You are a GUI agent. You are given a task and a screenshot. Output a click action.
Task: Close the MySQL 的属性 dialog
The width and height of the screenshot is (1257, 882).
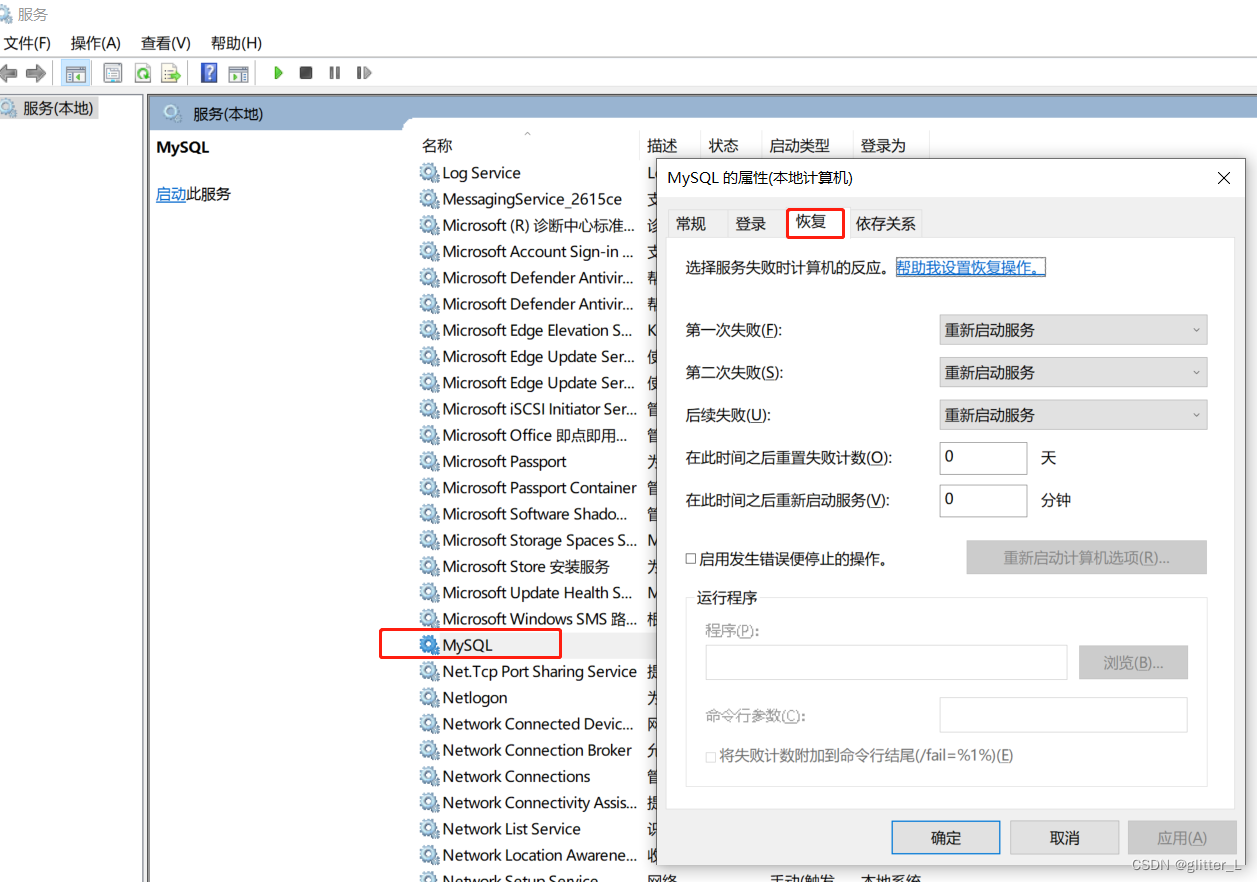tap(1223, 178)
